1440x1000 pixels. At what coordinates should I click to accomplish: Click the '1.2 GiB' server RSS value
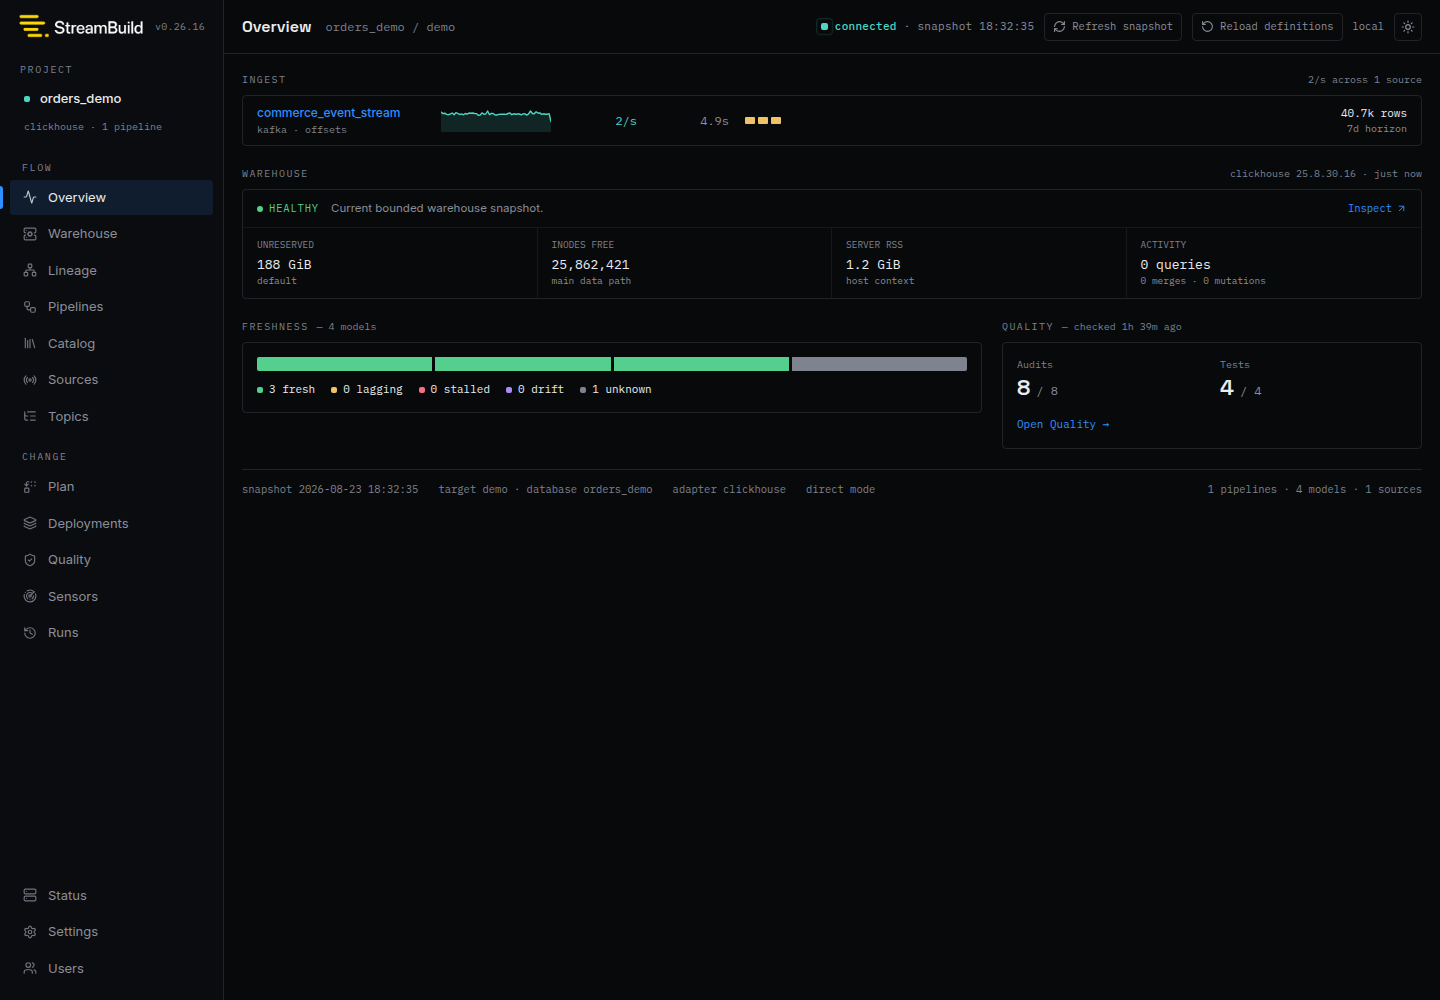pyautogui.click(x=873, y=265)
